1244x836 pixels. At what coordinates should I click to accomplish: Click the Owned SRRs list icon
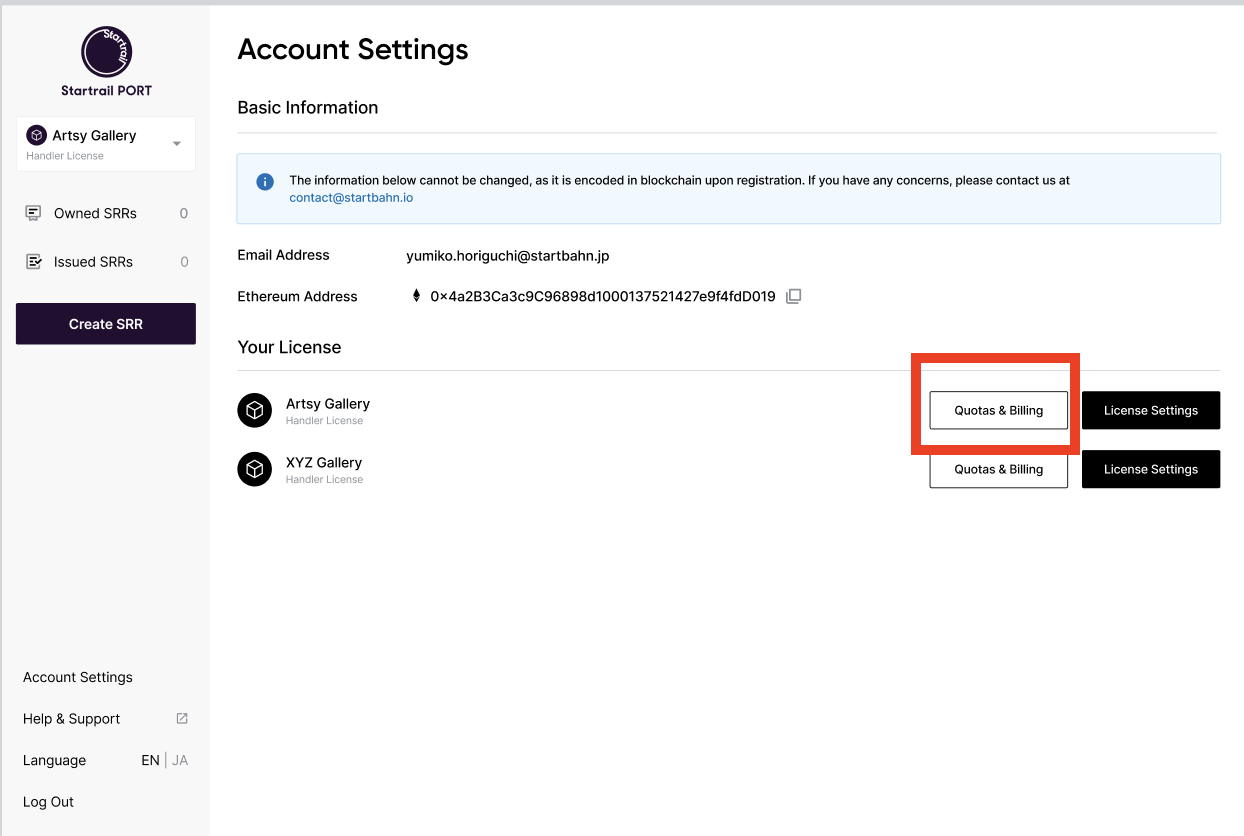click(34, 213)
